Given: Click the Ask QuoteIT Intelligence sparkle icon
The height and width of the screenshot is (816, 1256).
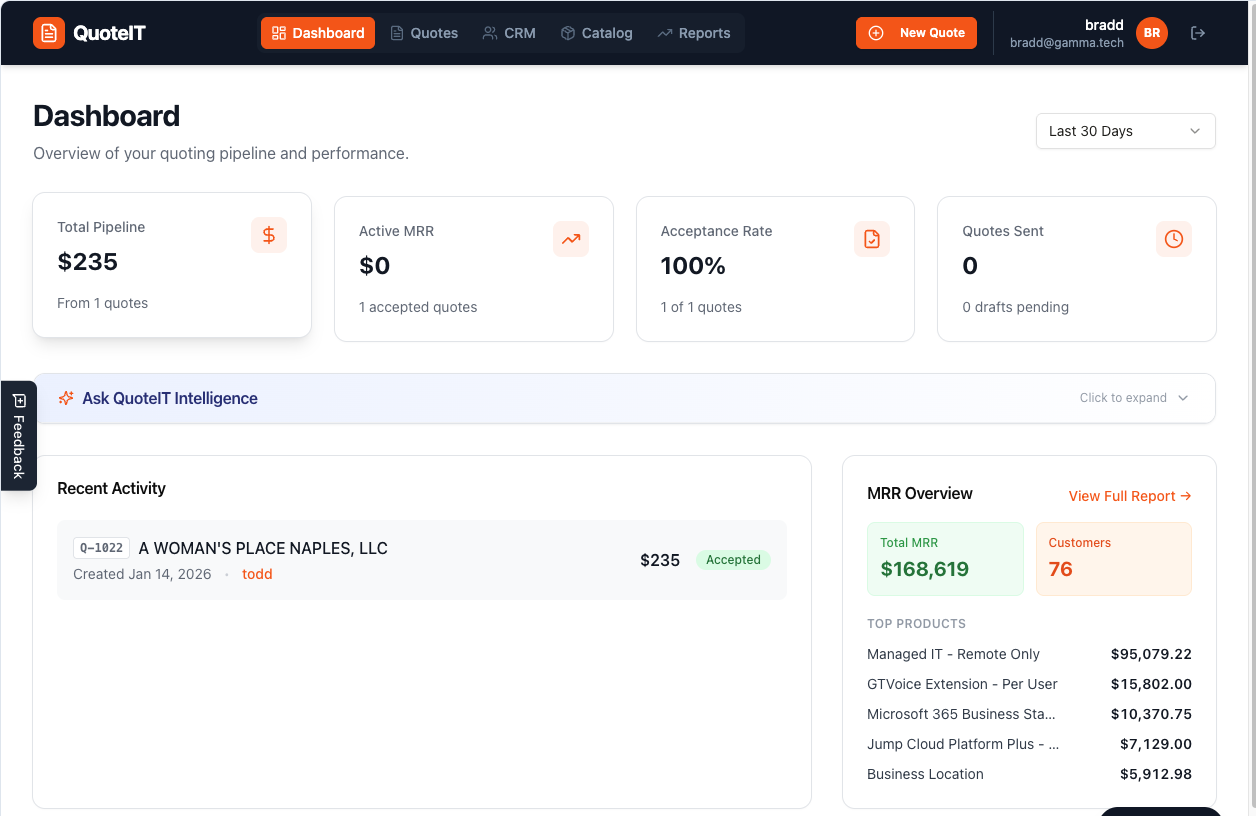Looking at the screenshot, I should click(x=66, y=398).
